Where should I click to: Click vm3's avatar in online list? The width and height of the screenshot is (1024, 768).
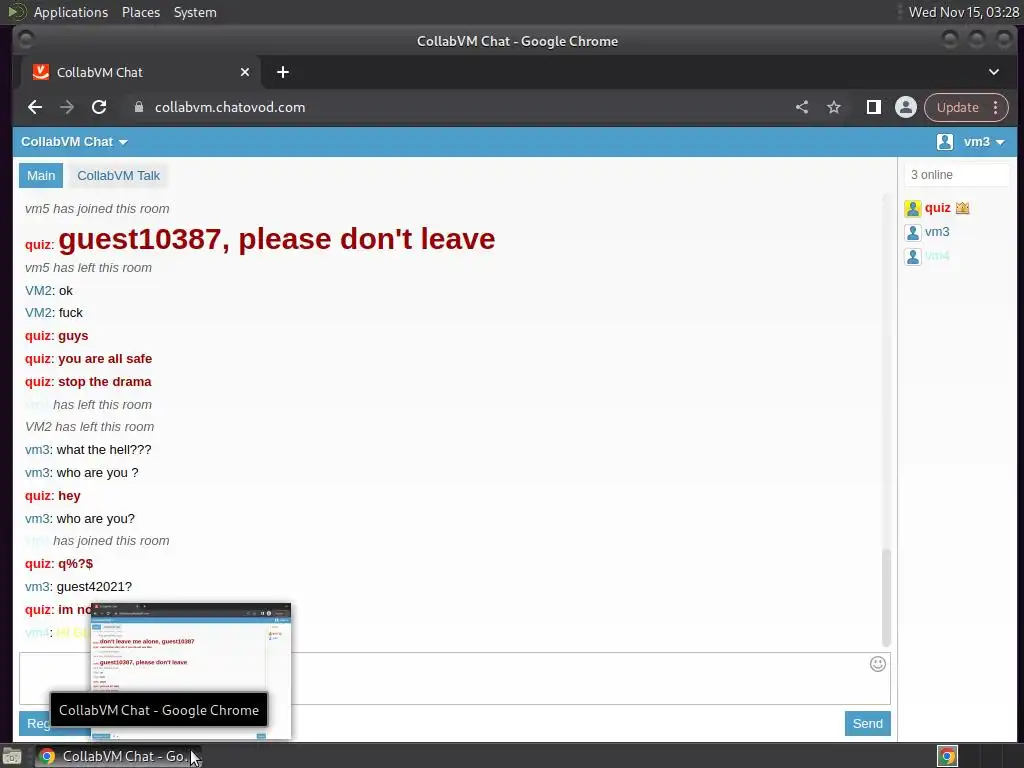(x=913, y=232)
